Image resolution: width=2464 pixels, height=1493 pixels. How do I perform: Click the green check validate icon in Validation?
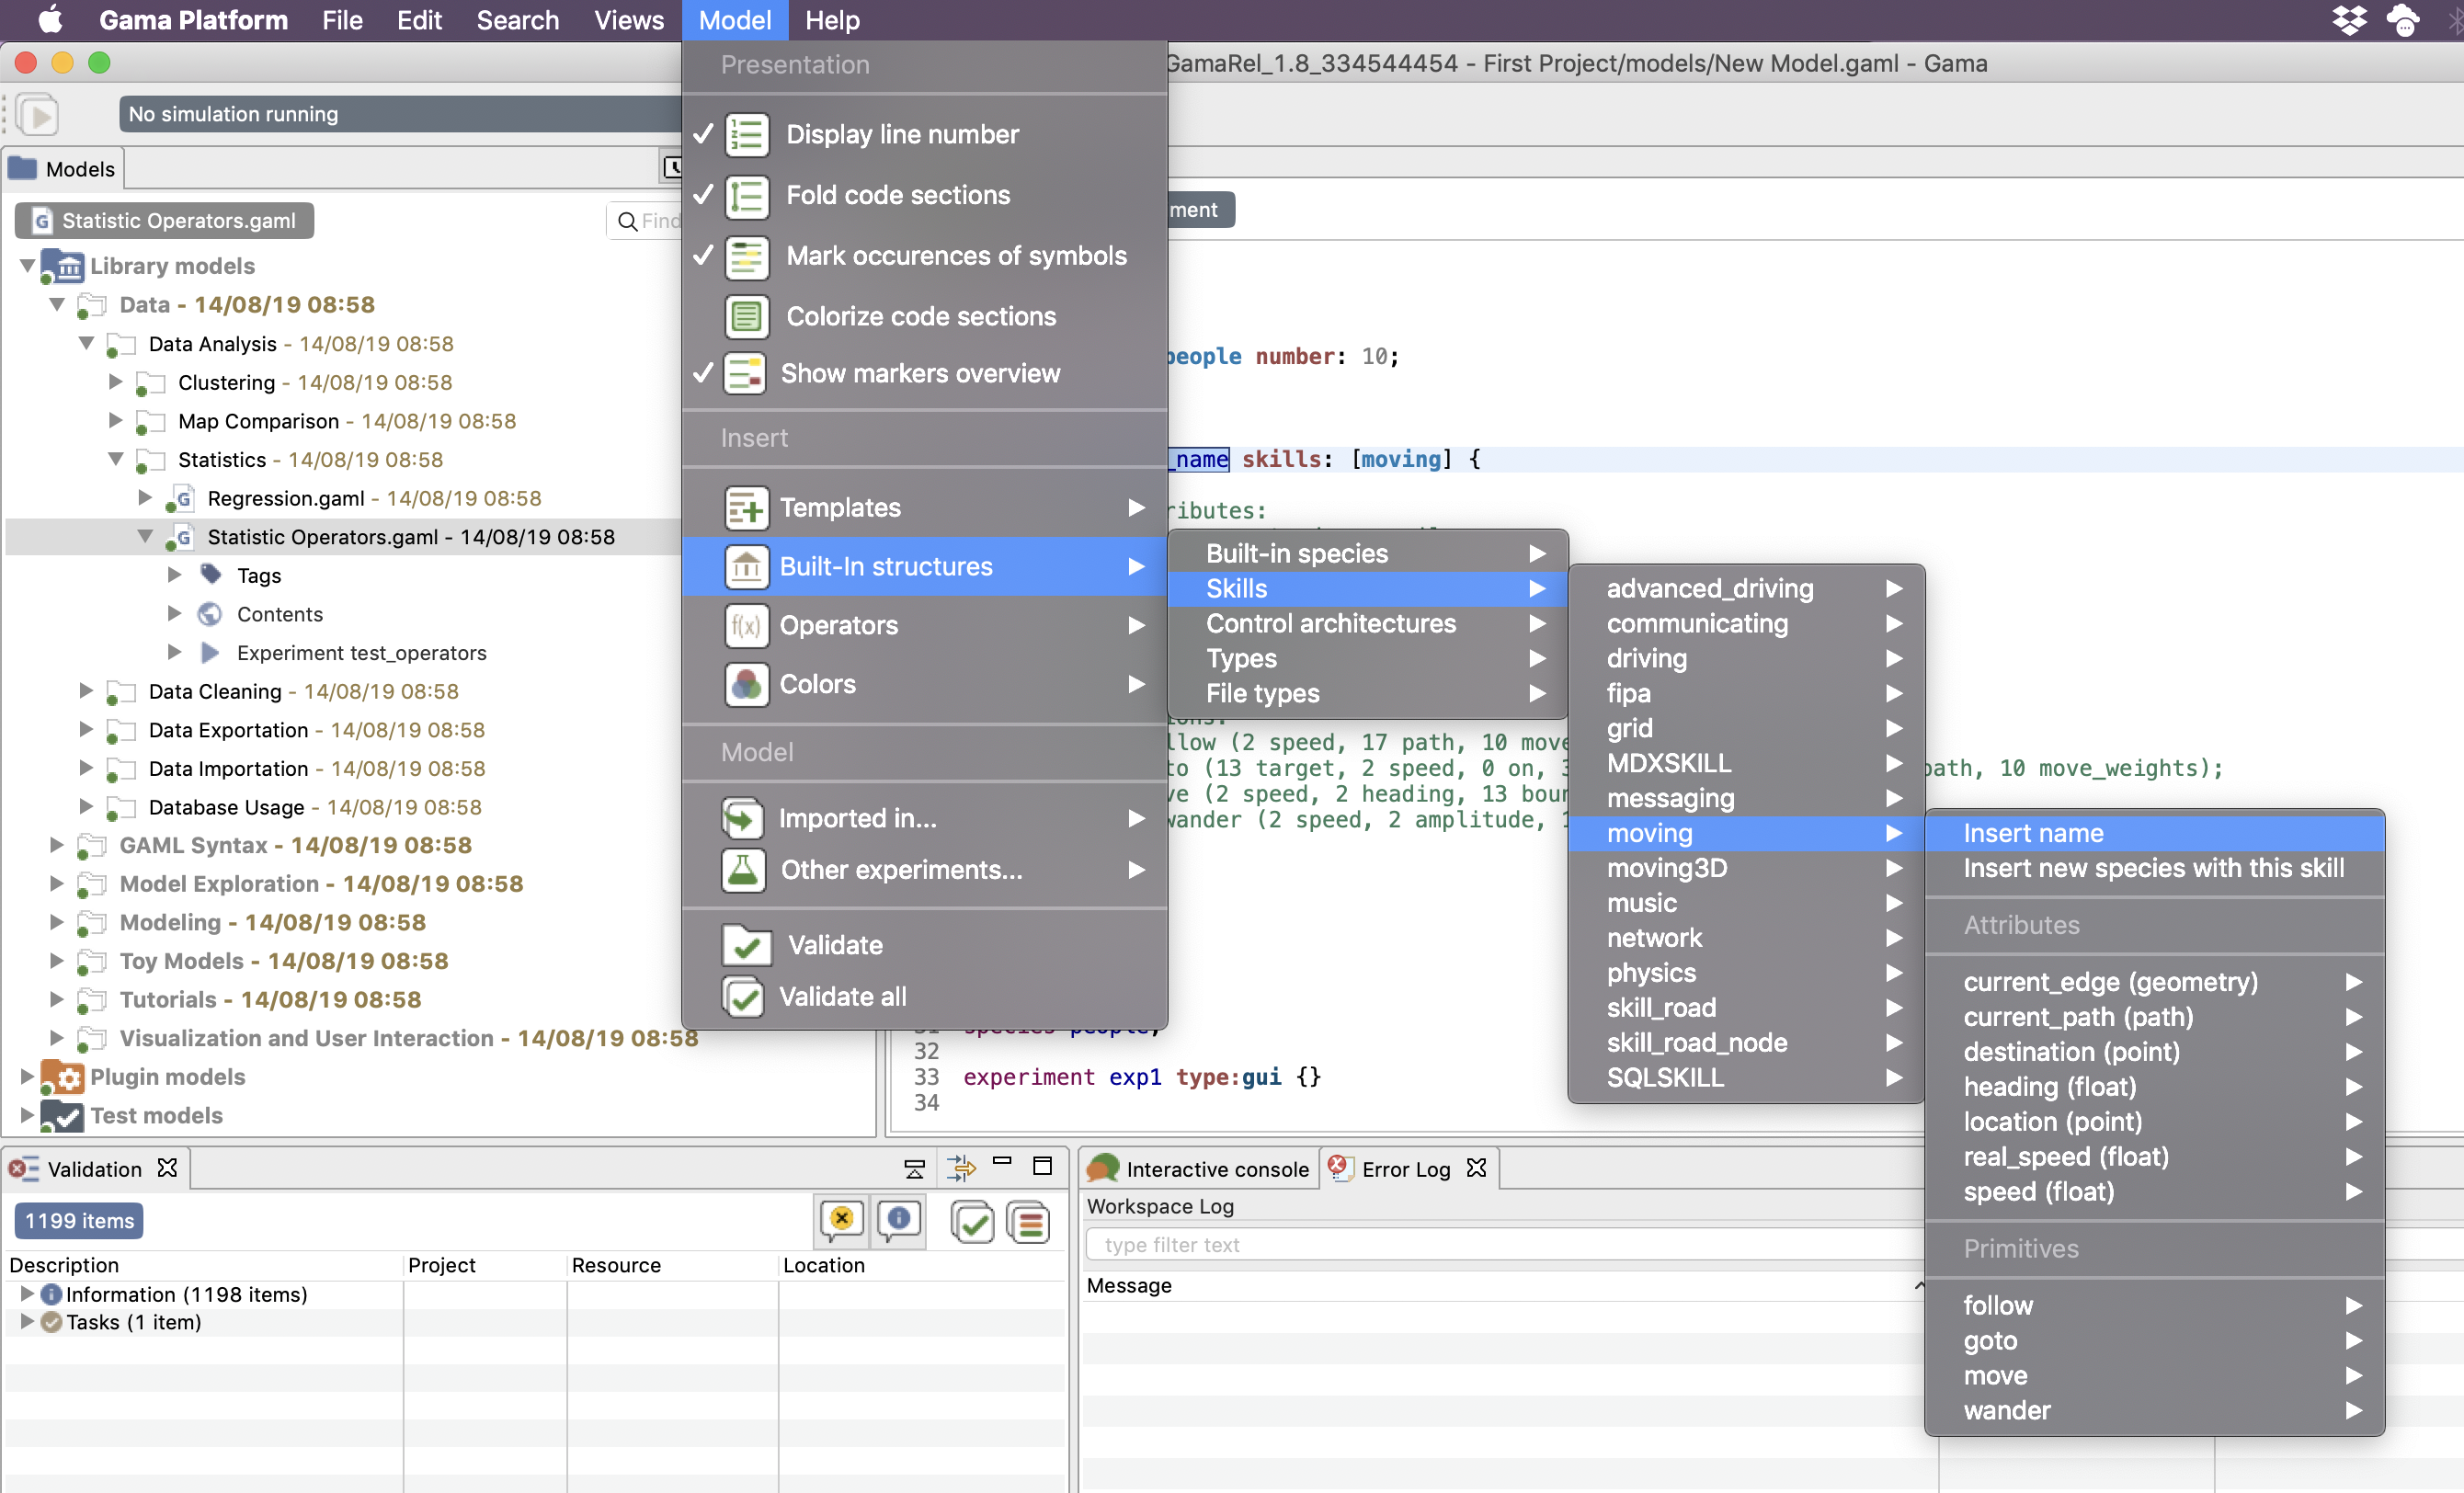click(x=972, y=1221)
